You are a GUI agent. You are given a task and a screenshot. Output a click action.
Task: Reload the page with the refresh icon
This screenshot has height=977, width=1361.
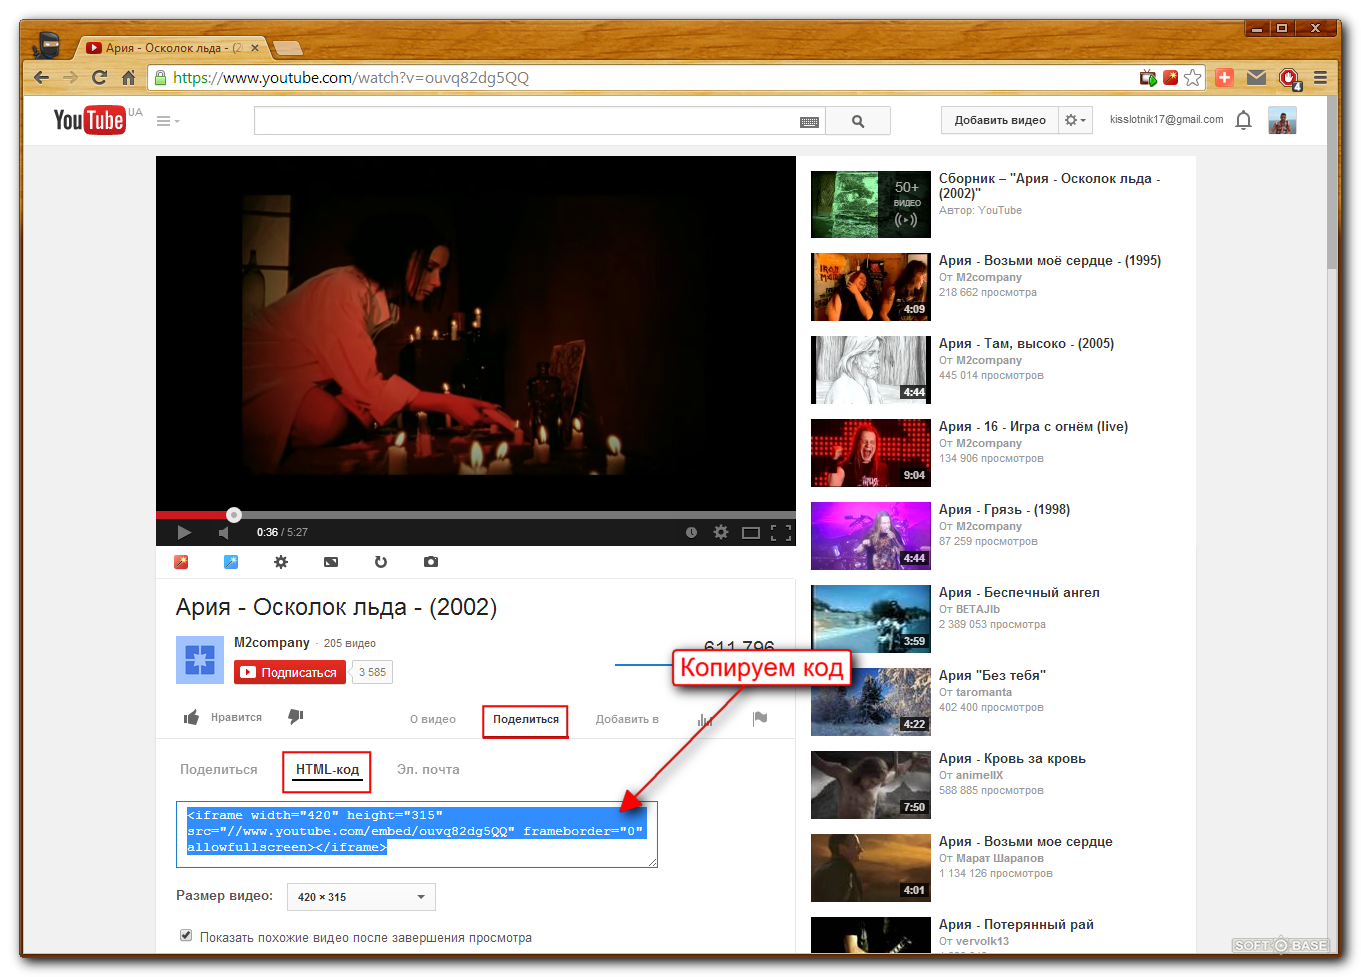[99, 77]
